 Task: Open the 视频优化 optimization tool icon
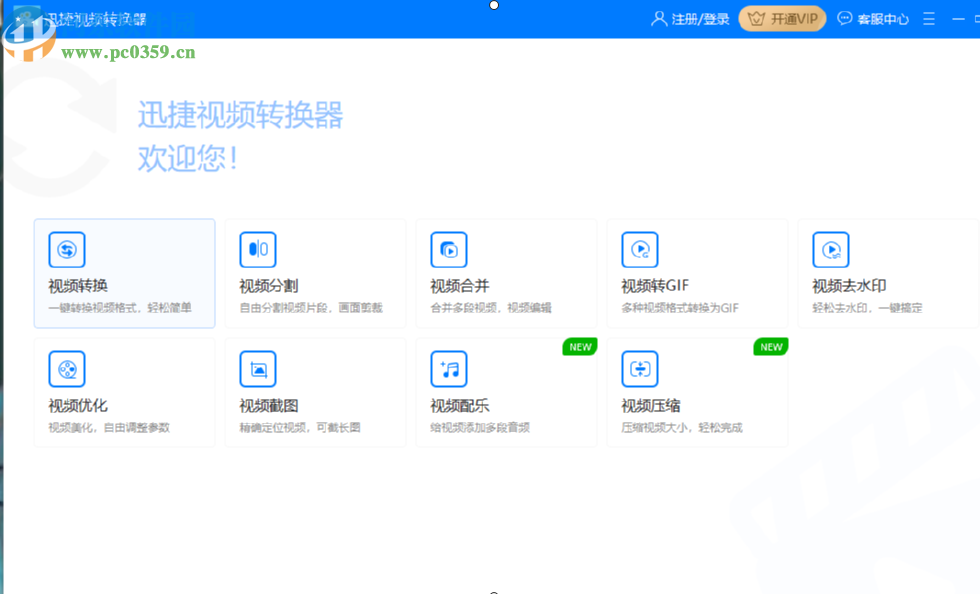[x=66, y=369]
